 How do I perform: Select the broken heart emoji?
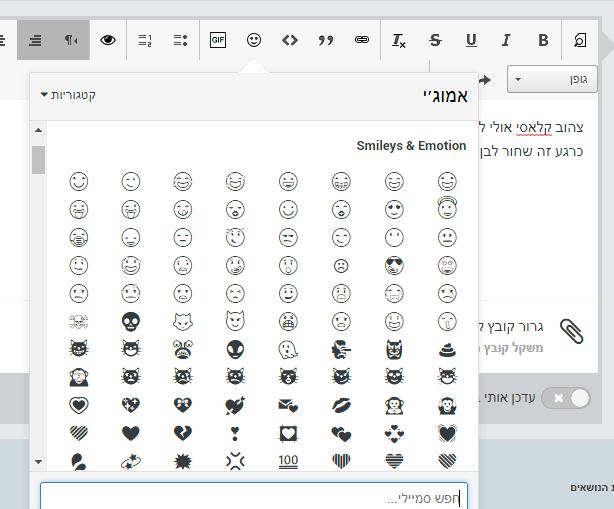pos(183,433)
